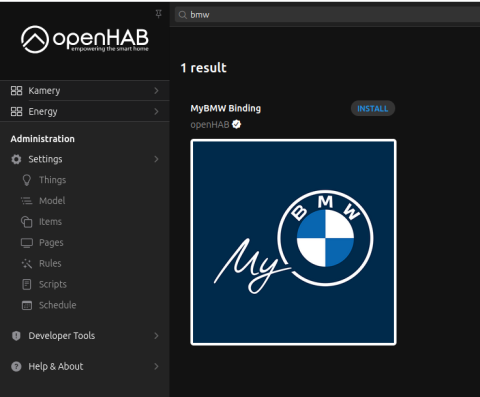Click the Settings gear icon
Viewport: 480px width, 397px height.
pyautogui.click(x=16, y=159)
